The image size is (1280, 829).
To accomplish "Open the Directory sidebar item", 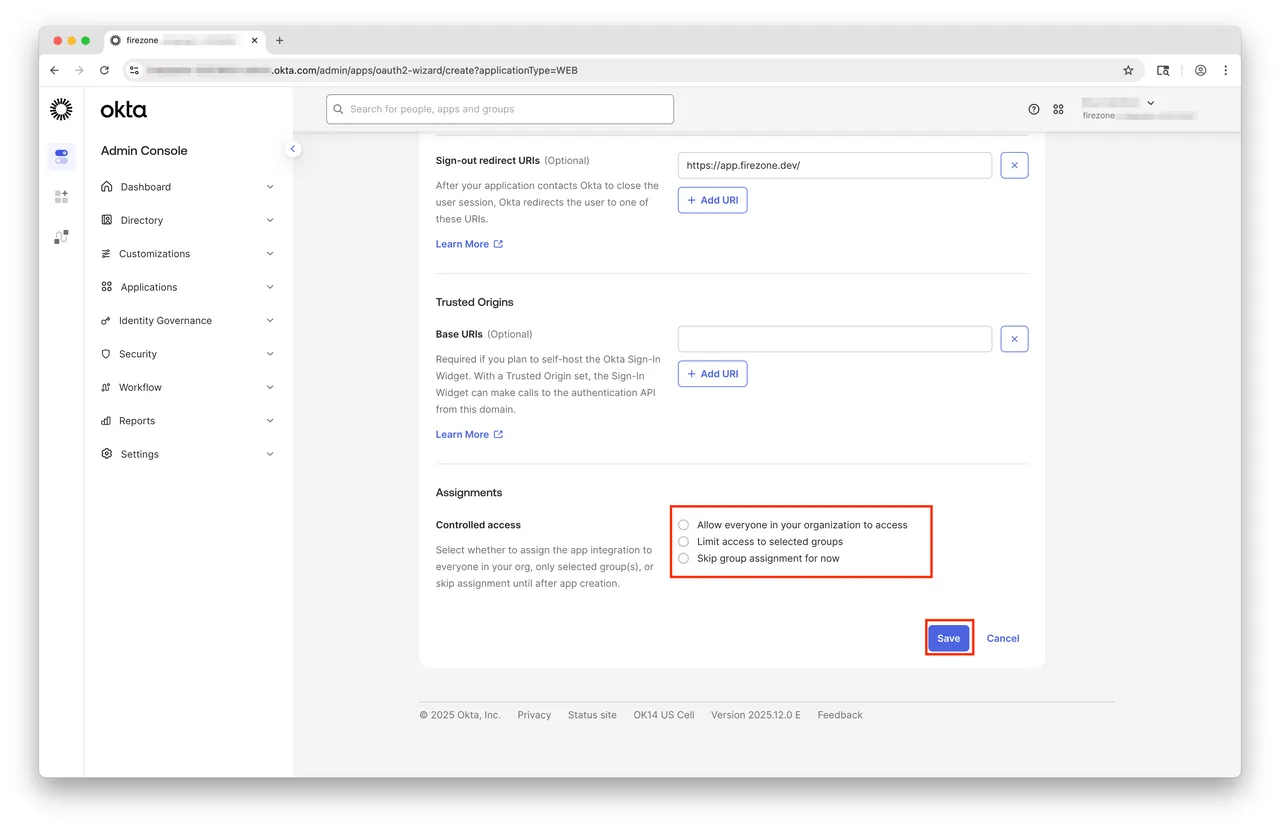I will point(188,220).
